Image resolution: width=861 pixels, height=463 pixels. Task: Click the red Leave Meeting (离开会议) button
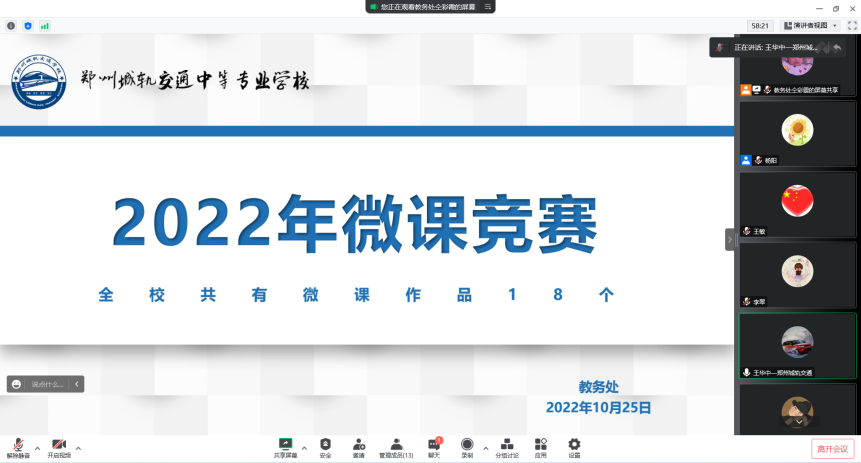(x=832, y=449)
